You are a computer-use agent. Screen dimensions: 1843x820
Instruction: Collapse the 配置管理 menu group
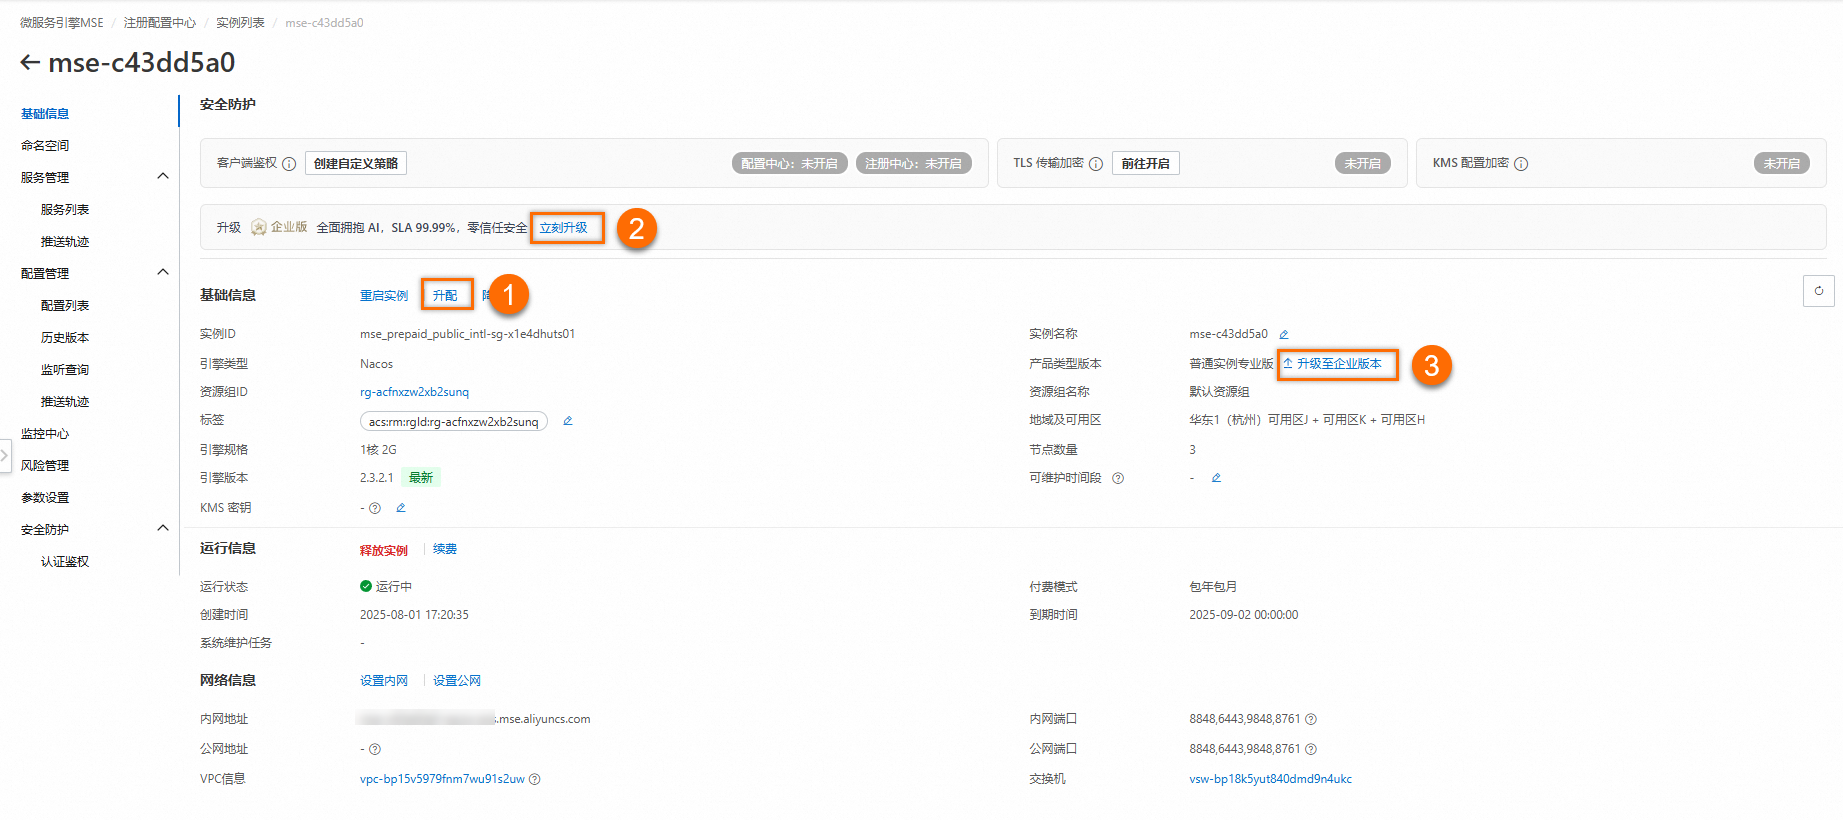(163, 273)
